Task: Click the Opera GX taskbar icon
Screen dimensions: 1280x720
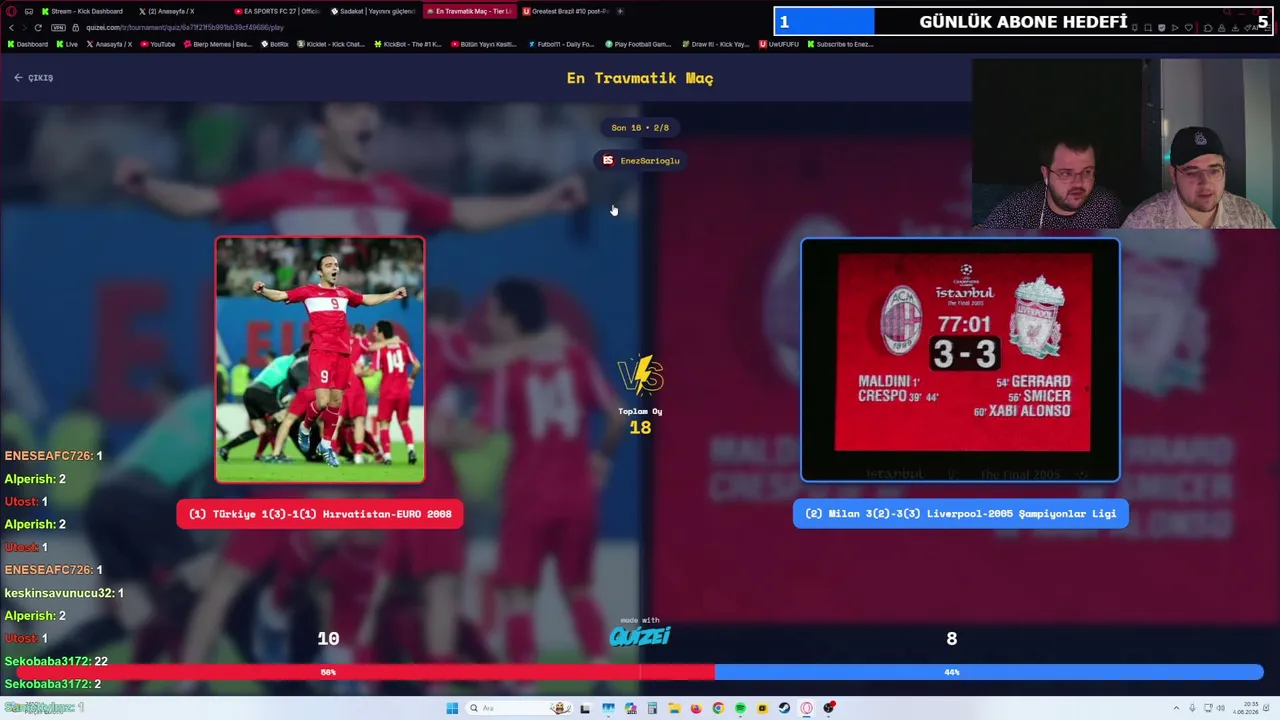Action: pyautogui.click(x=806, y=708)
